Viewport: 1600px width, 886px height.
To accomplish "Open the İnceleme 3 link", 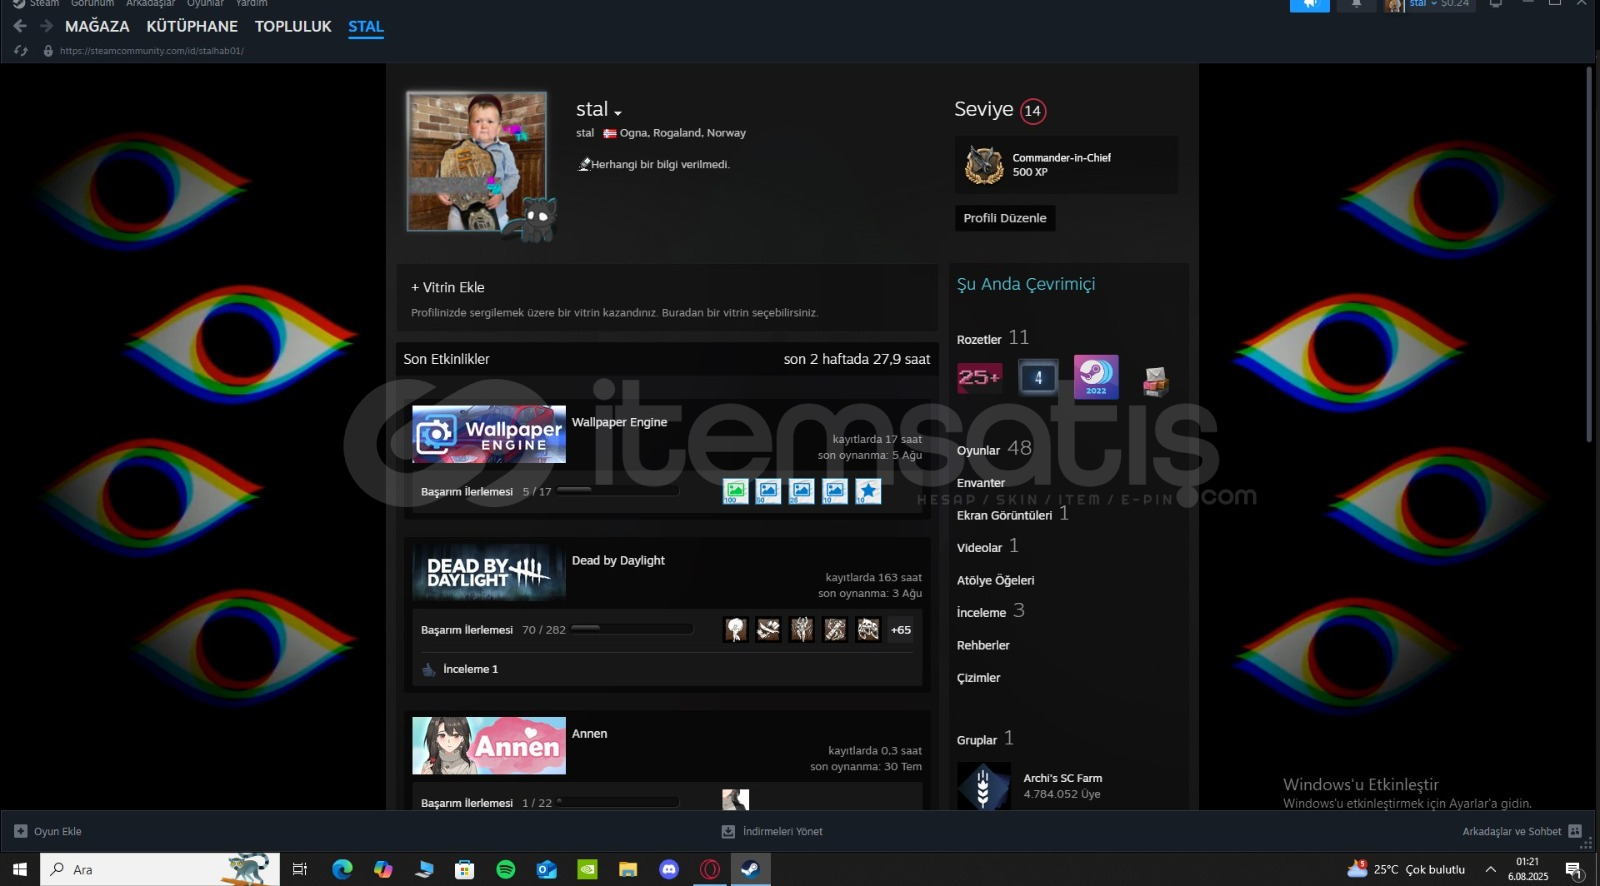I will click(991, 611).
